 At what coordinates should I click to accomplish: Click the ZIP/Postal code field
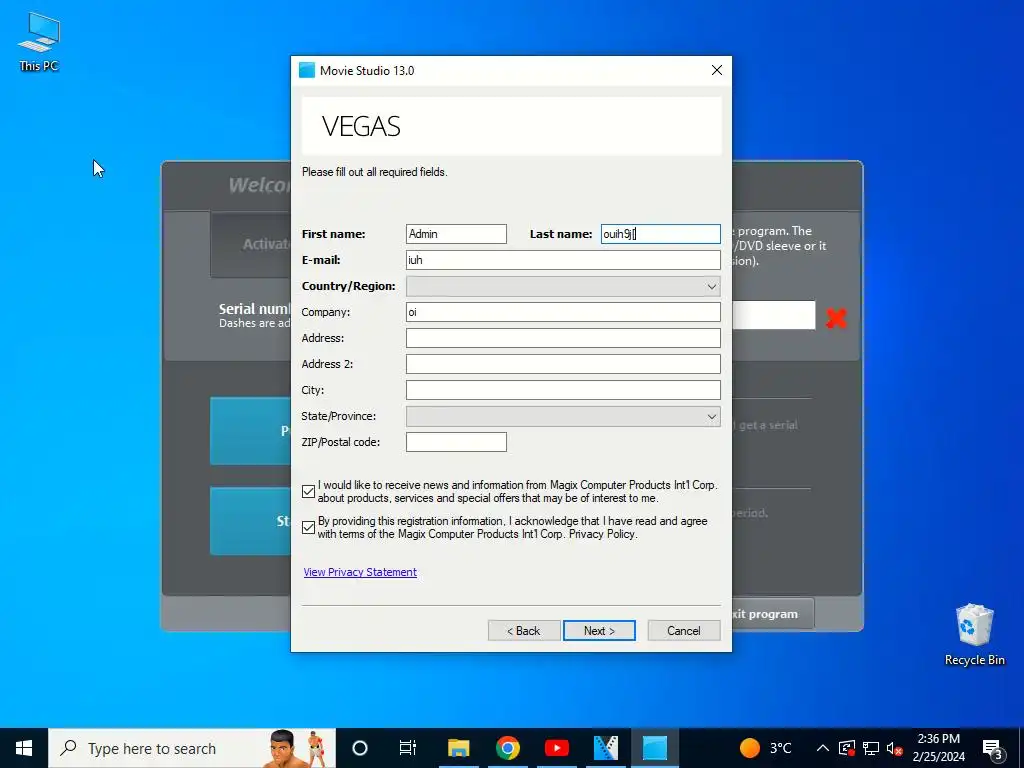coord(456,442)
